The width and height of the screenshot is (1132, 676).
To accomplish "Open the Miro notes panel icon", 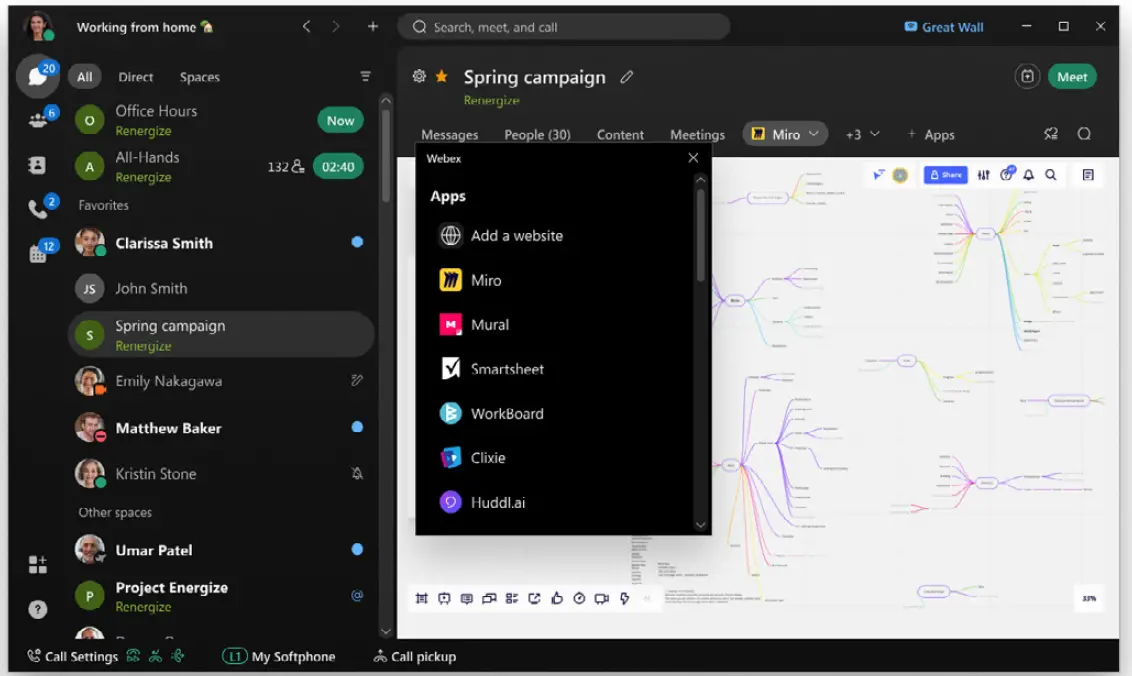I will tap(1088, 175).
